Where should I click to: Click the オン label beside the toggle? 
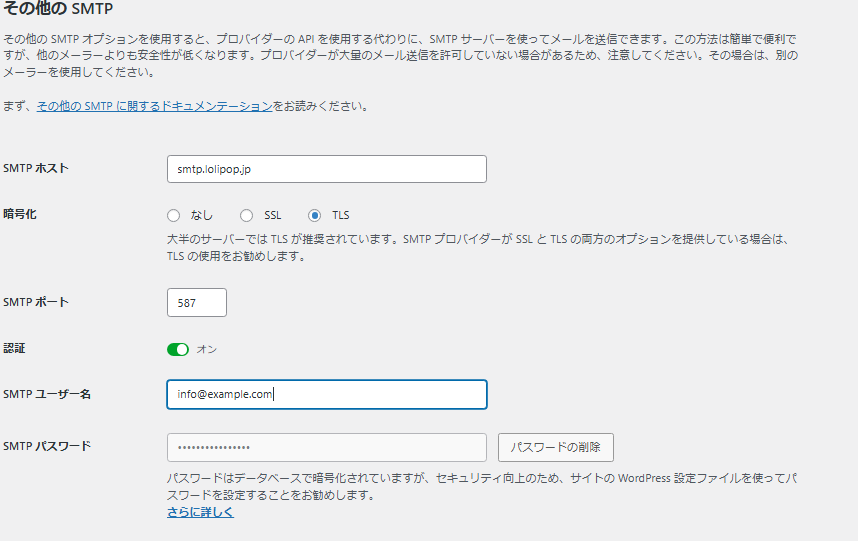pos(206,349)
